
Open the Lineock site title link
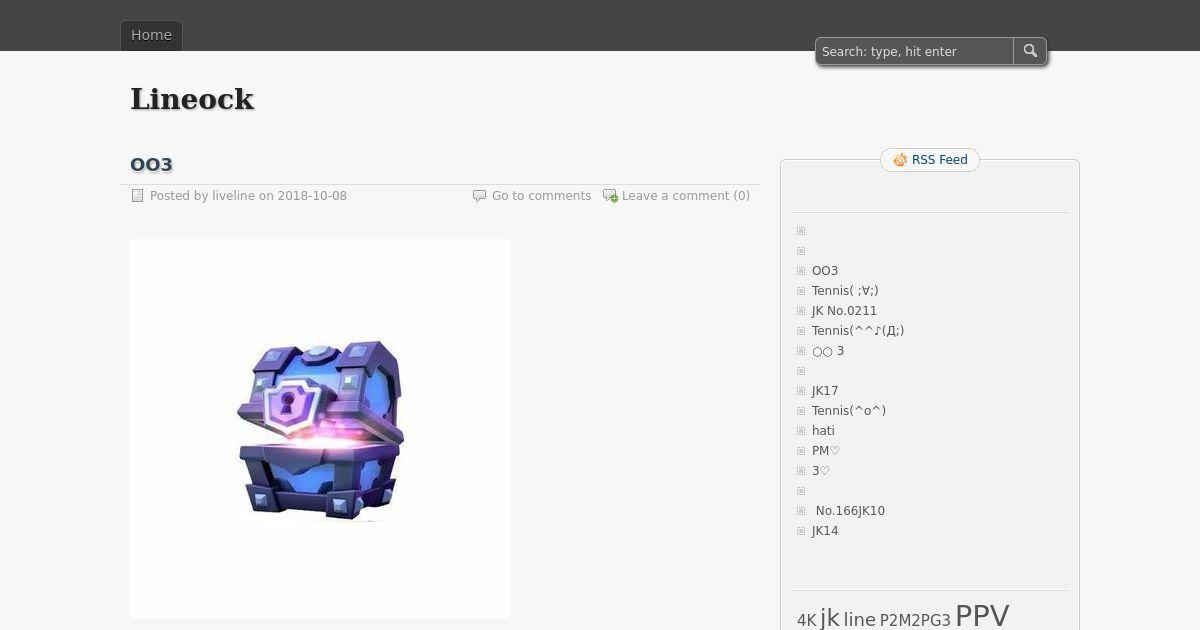point(192,99)
